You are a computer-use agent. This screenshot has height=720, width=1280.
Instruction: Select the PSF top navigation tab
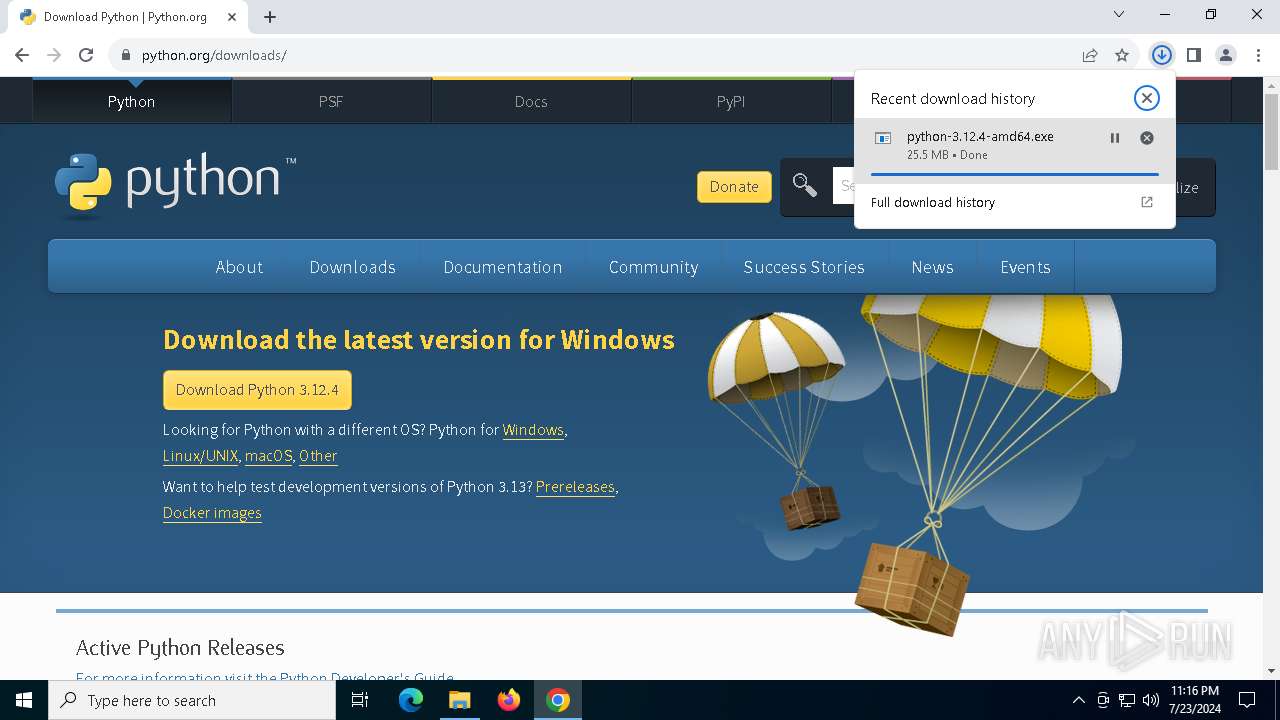pyautogui.click(x=331, y=101)
